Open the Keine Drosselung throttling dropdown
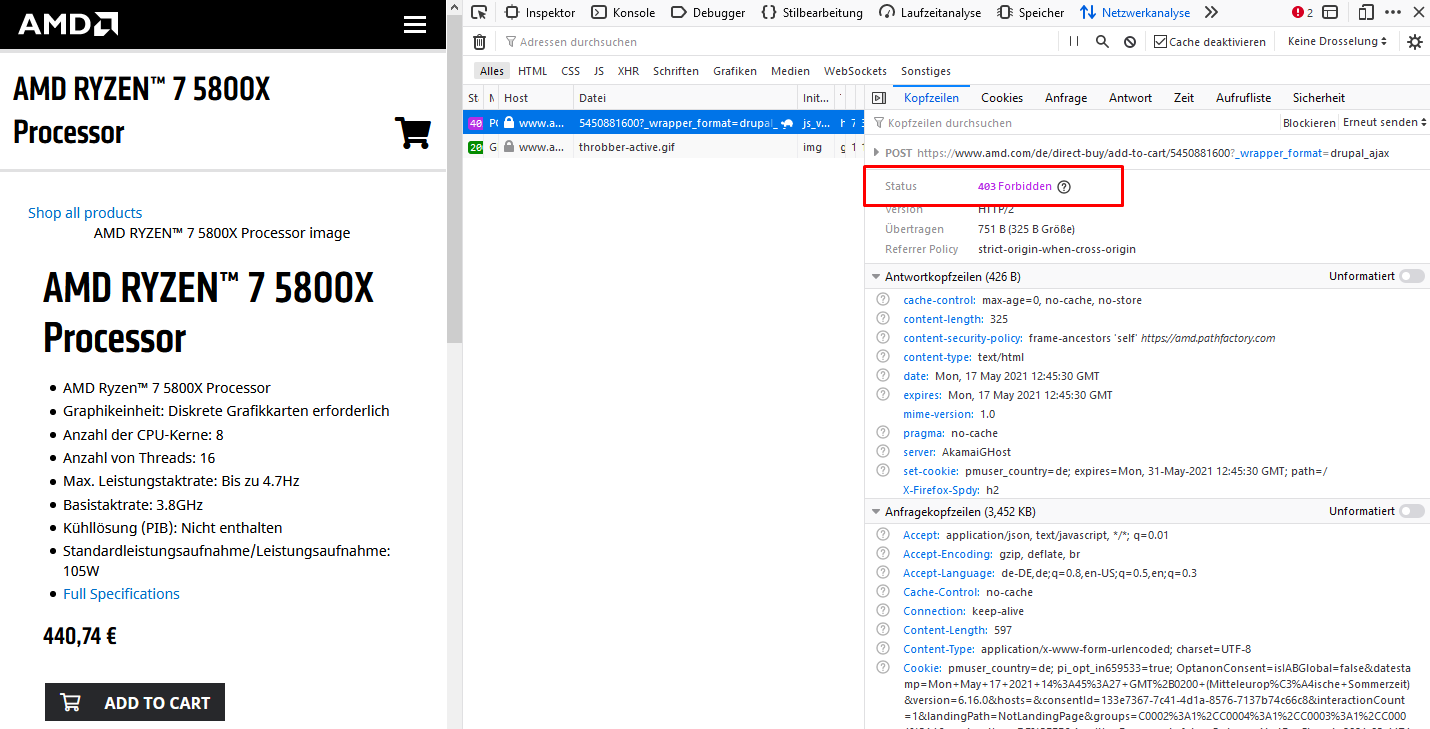This screenshot has width=1430, height=729. pyautogui.click(x=1338, y=42)
